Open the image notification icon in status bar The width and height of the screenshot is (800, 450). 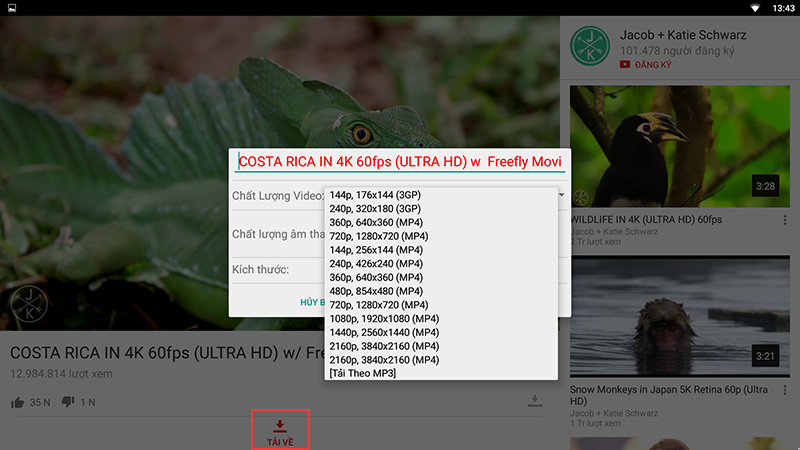[x=12, y=8]
